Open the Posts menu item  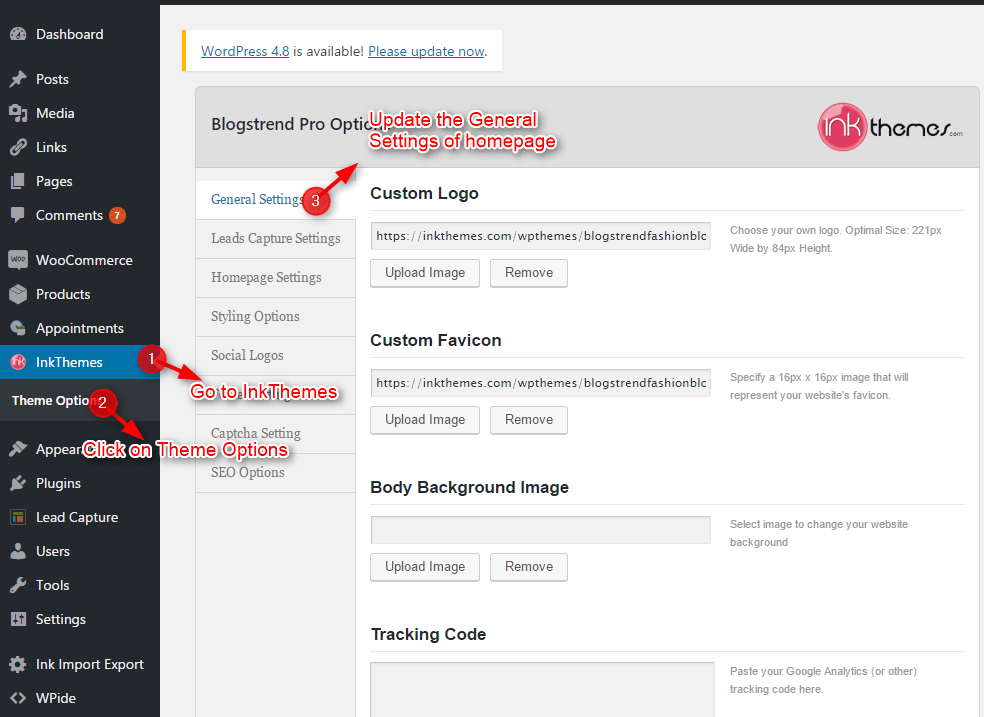[80, 79]
